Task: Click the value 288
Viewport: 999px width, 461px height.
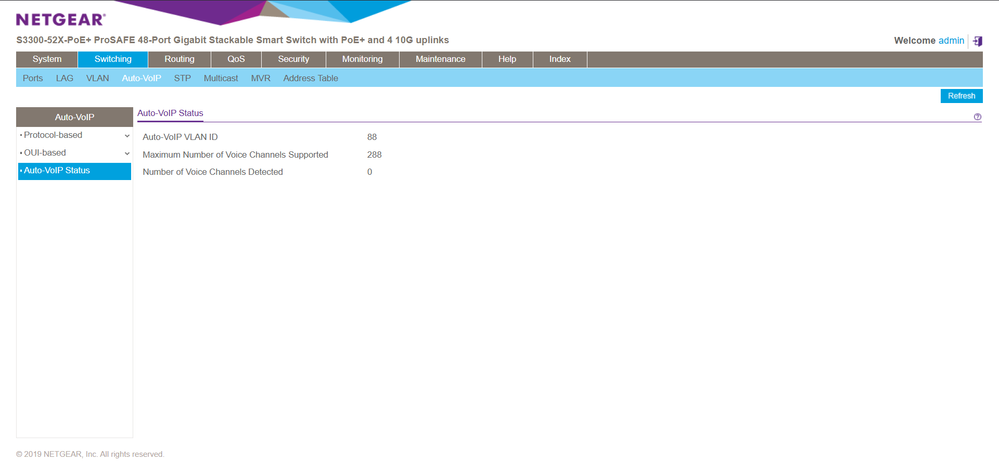Action: (375, 155)
